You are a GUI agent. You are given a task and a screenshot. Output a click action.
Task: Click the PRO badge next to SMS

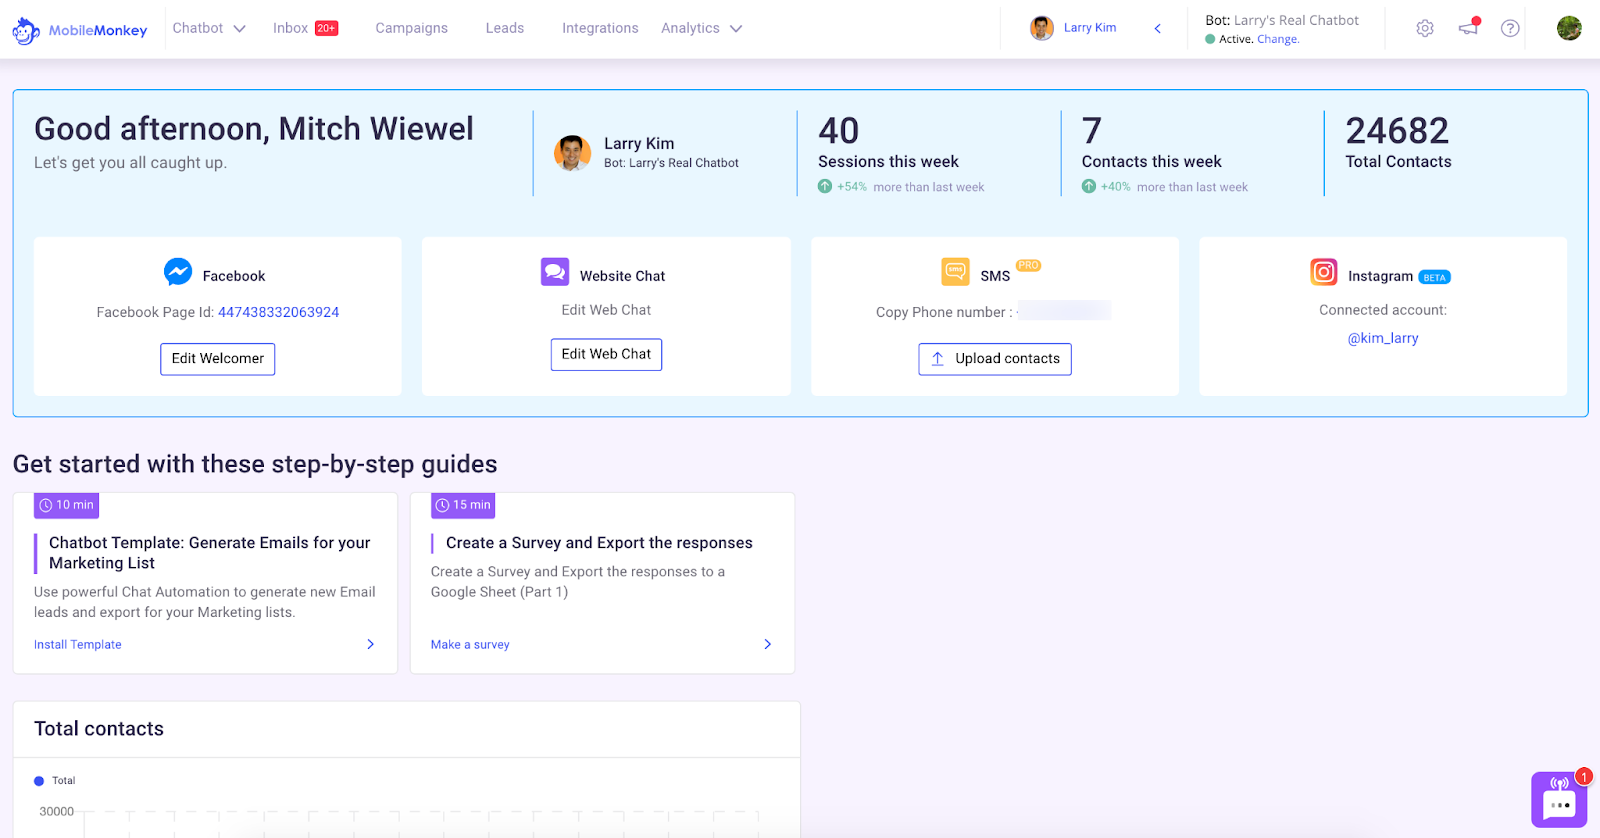click(x=1029, y=265)
